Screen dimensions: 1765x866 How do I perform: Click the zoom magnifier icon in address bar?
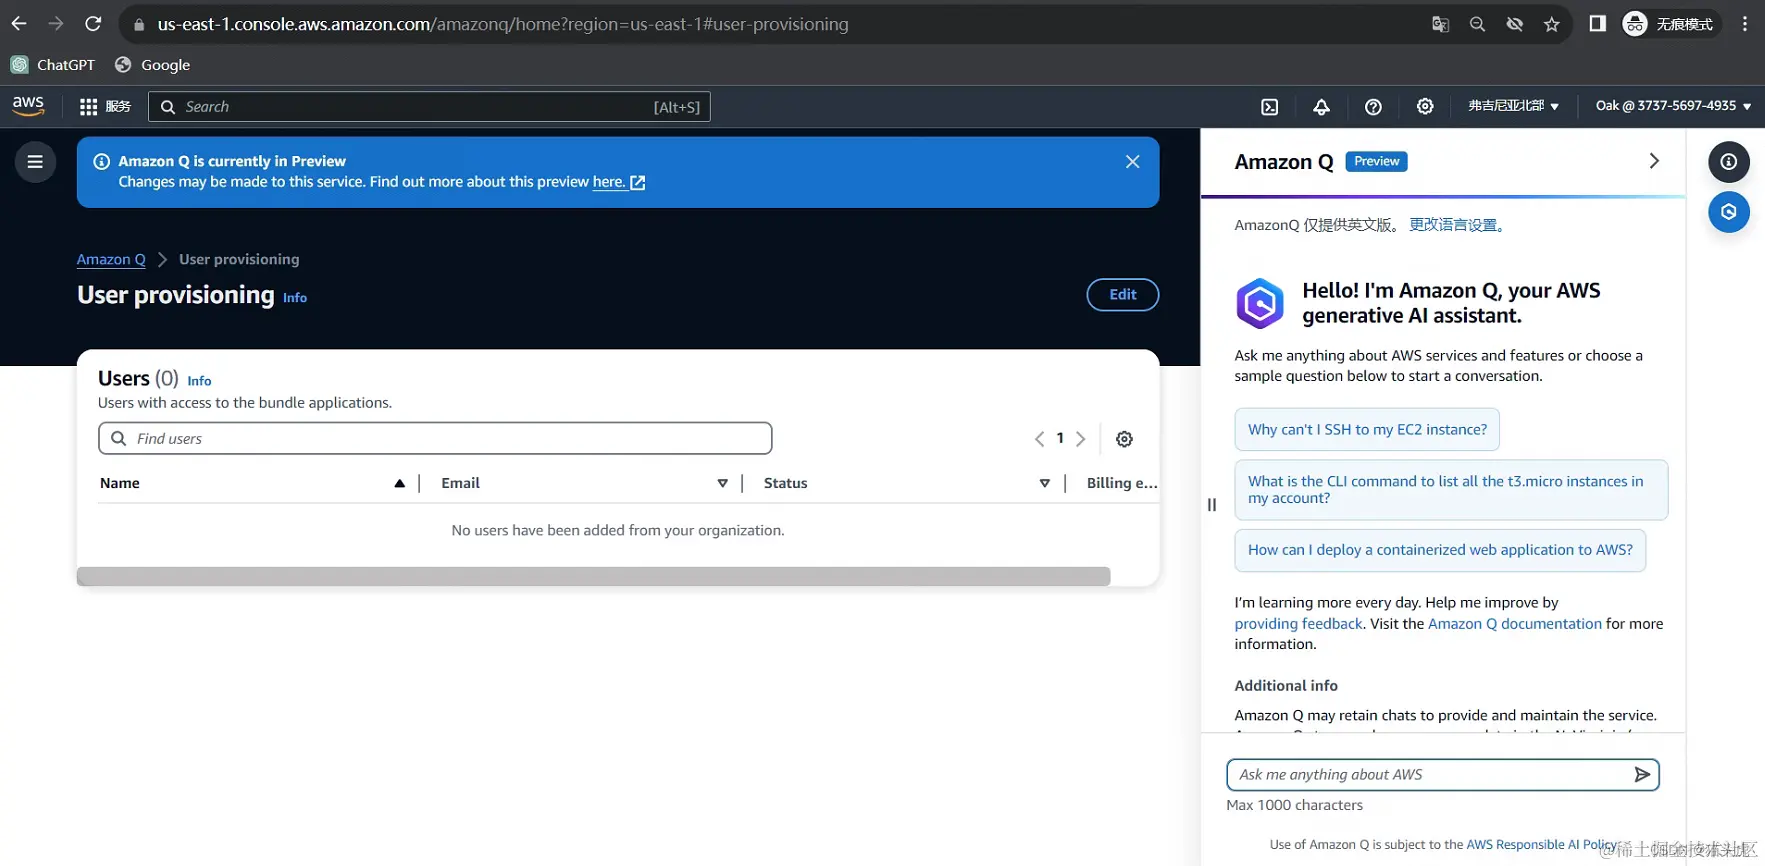(x=1477, y=24)
